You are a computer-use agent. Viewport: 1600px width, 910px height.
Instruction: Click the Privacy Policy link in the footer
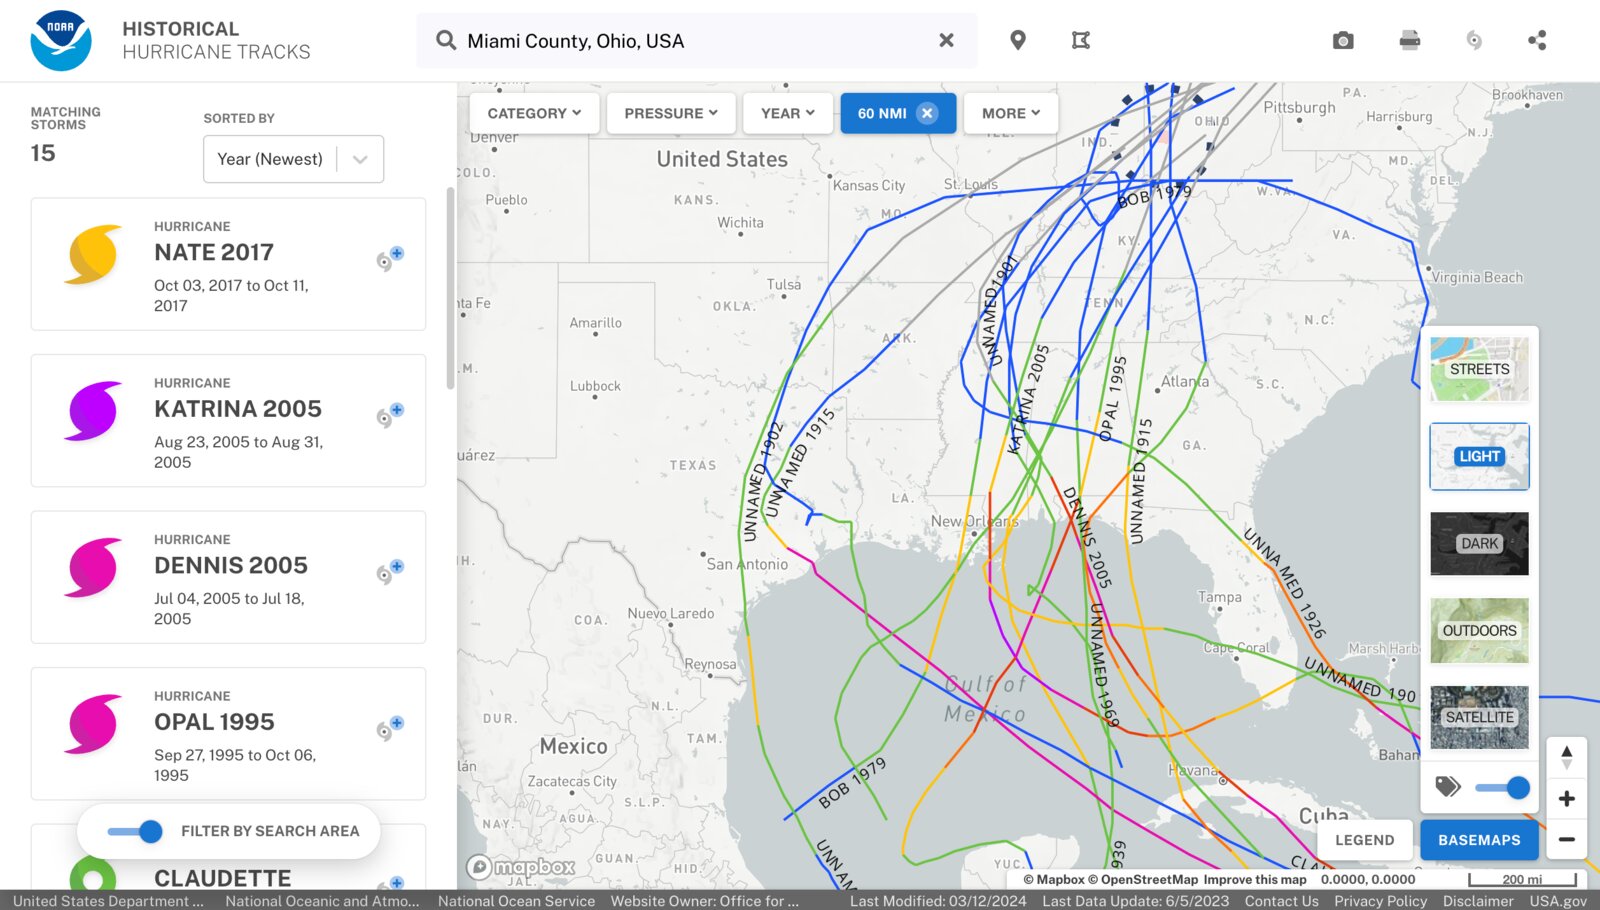click(x=1380, y=901)
